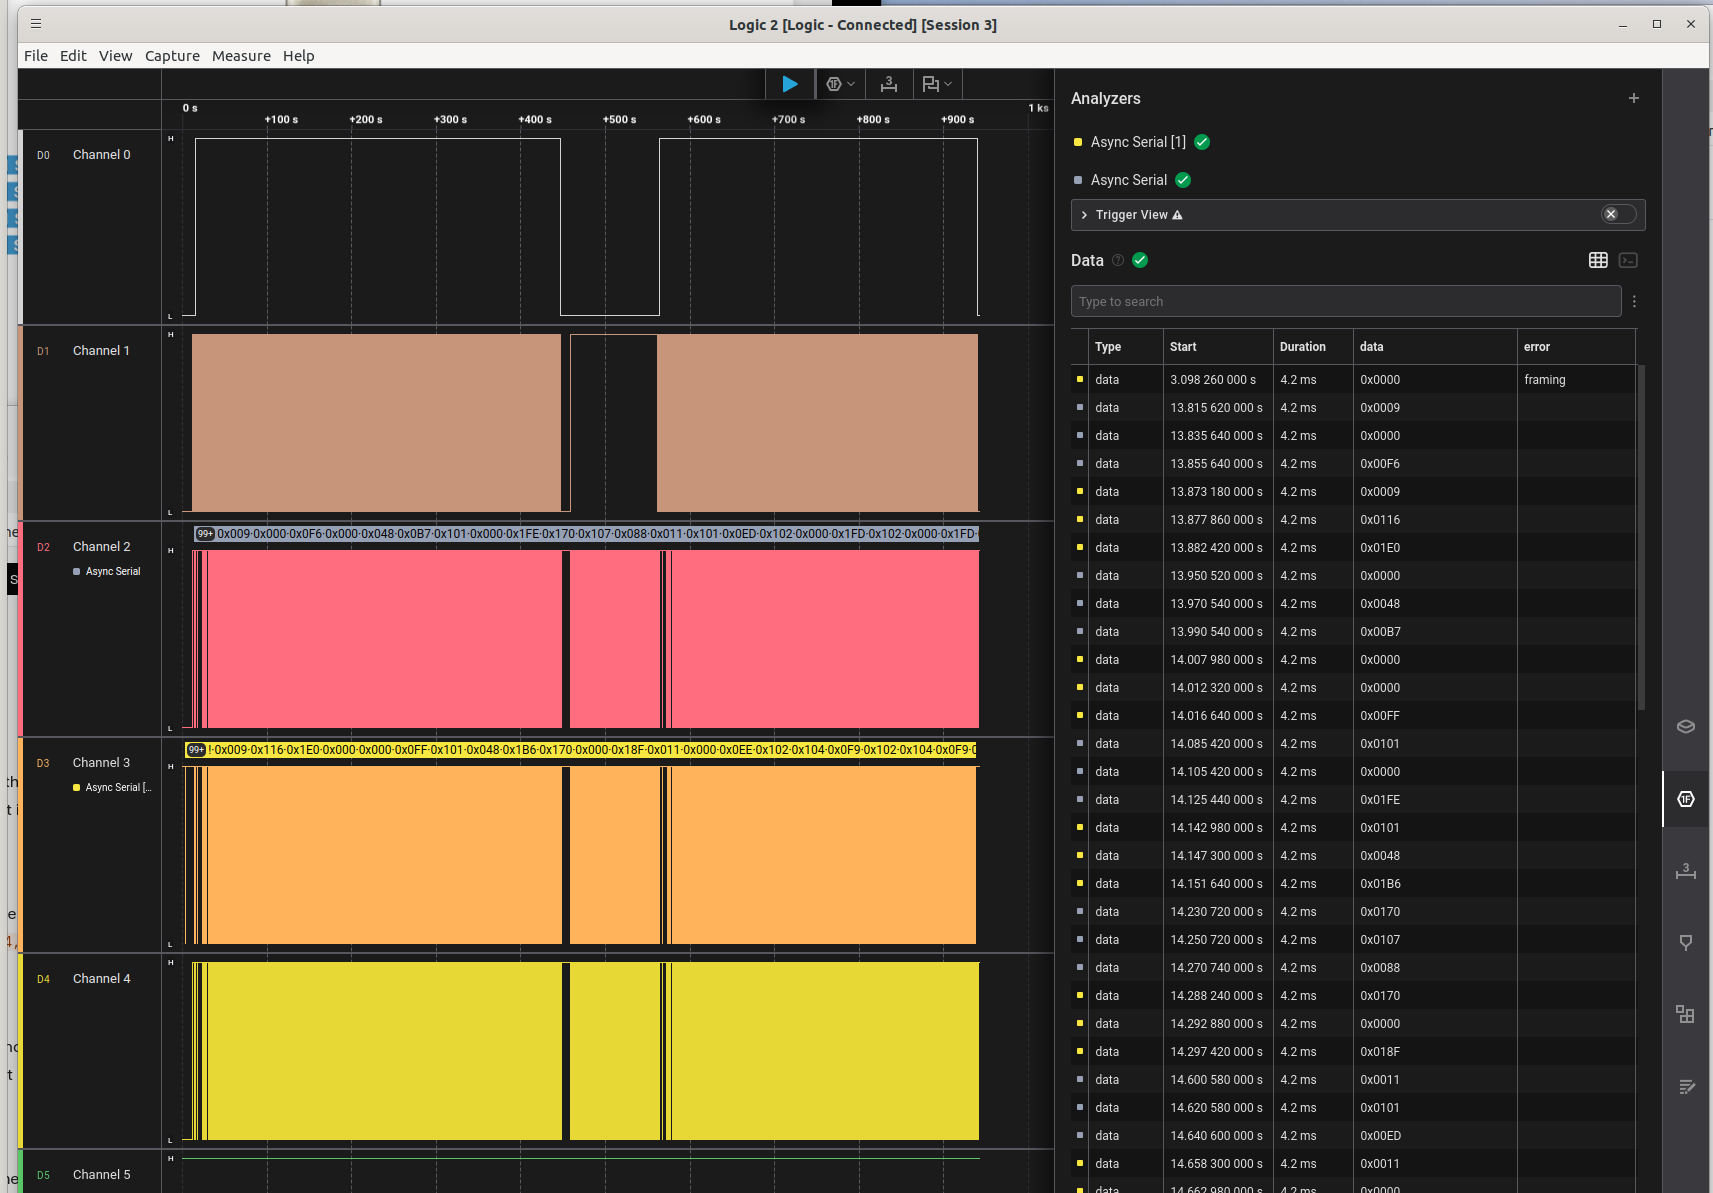Add a new analyzer with plus icon

pos(1633,98)
